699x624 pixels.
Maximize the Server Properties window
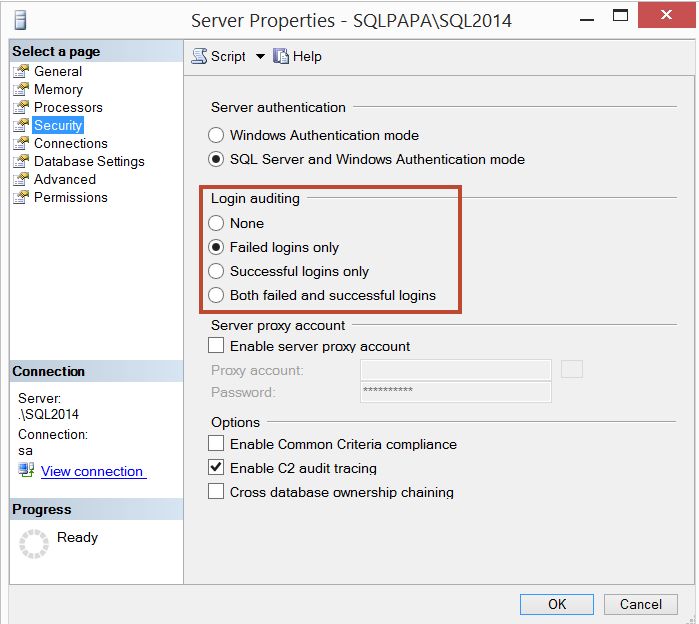(621, 16)
